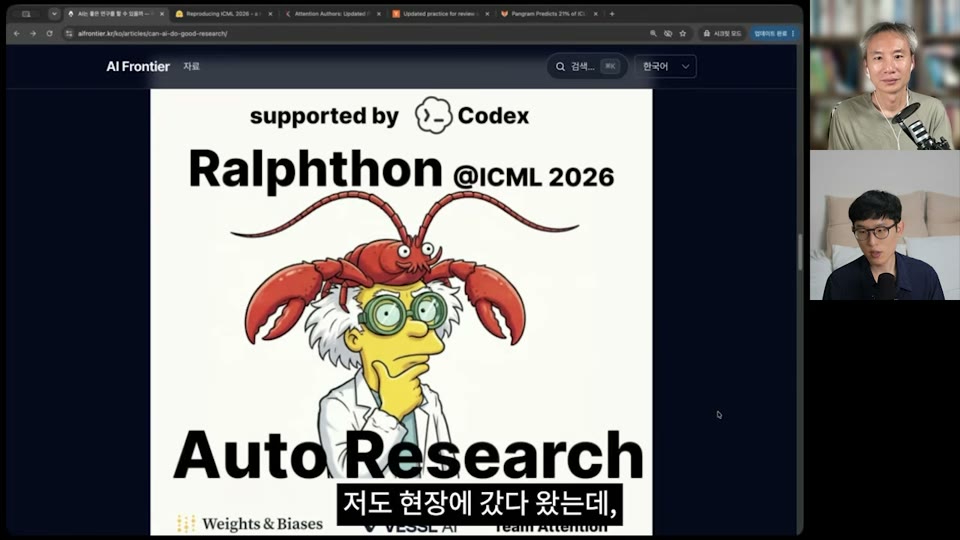Close the active AI Frontier article tab
Viewport: 960px width, 540px height.
point(162,13)
